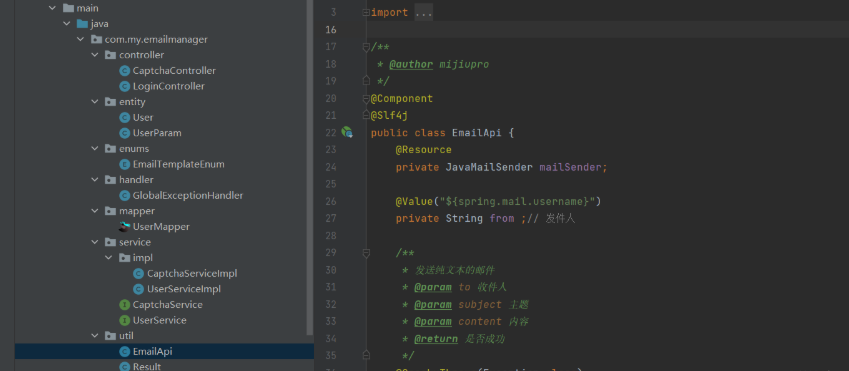Viewport: 849px width, 371px height.
Task: Click the @Component annotation
Action: click(402, 99)
